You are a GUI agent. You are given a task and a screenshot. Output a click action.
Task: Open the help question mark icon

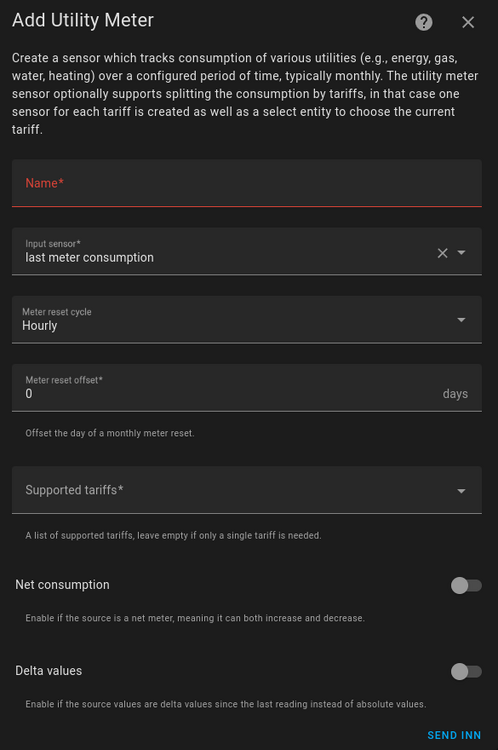tap(424, 22)
